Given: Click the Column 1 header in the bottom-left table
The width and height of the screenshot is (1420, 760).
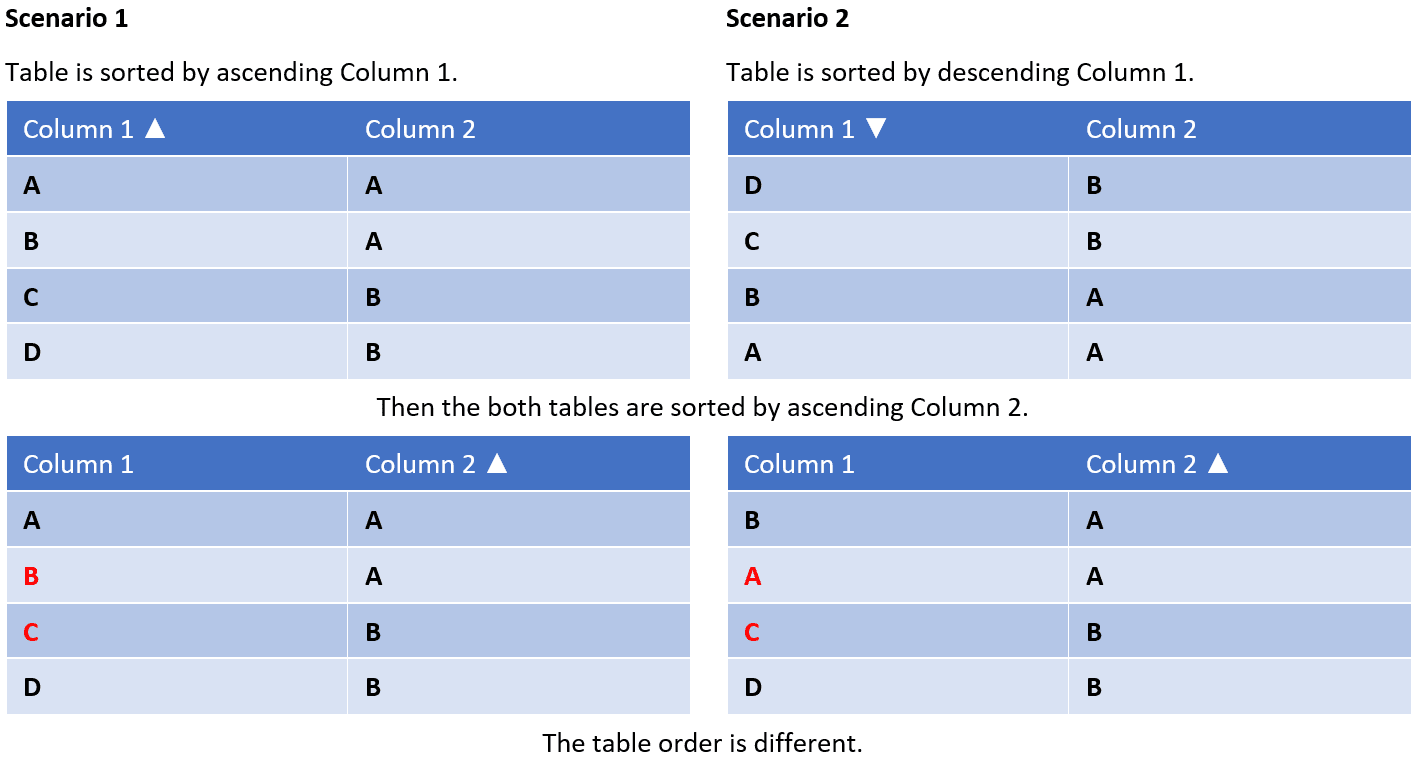Looking at the screenshot, I should tap(177, 463).
